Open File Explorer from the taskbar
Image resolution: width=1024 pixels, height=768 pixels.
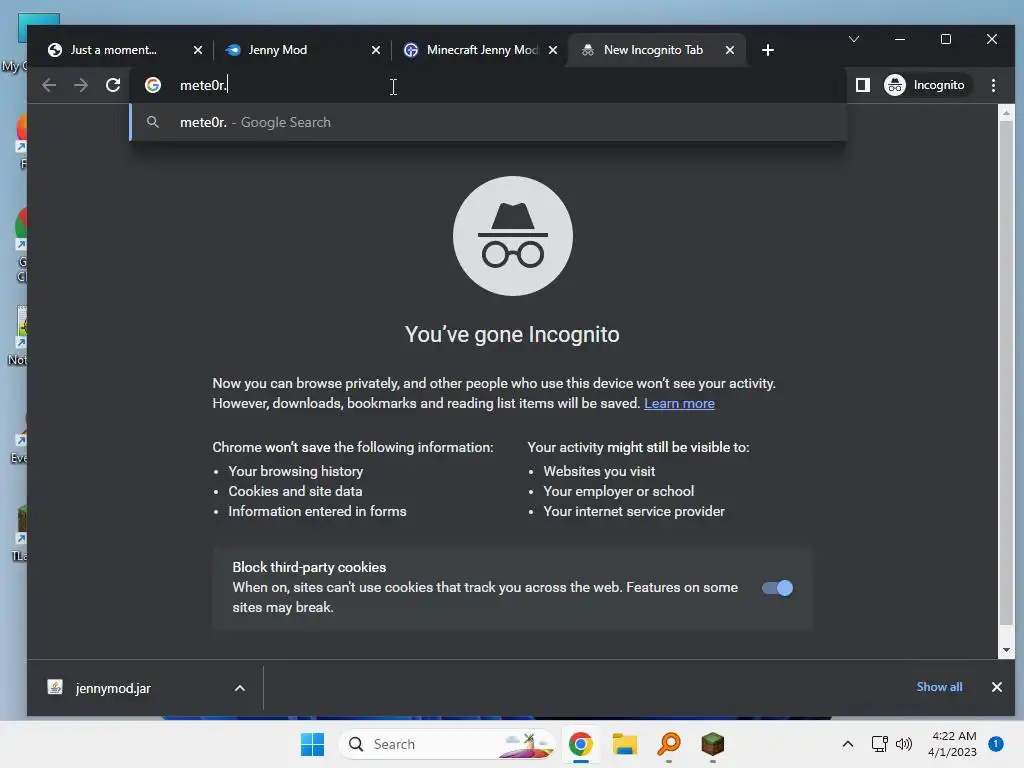coord(625,744)
